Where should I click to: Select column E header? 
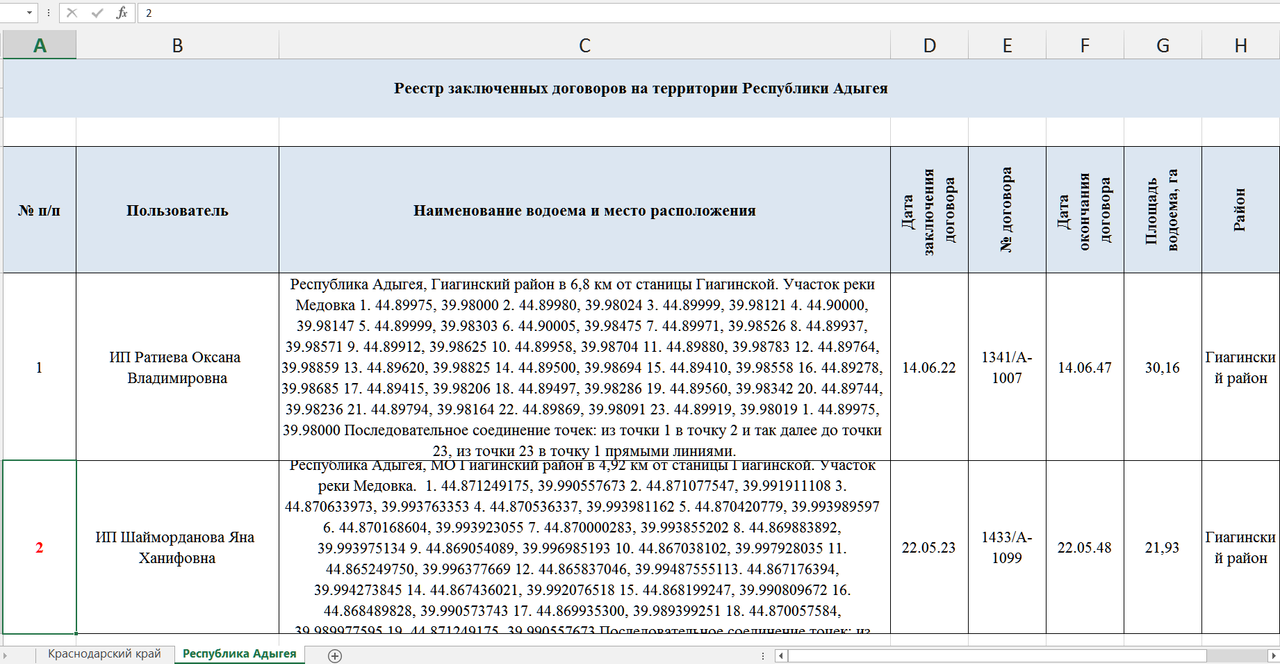[1007, 45]
